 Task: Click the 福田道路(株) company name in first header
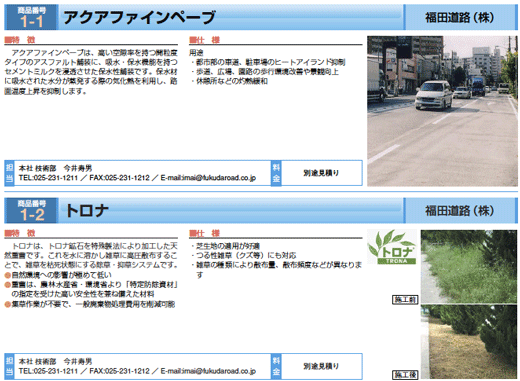pyautogui.click(x=460, y=17)
